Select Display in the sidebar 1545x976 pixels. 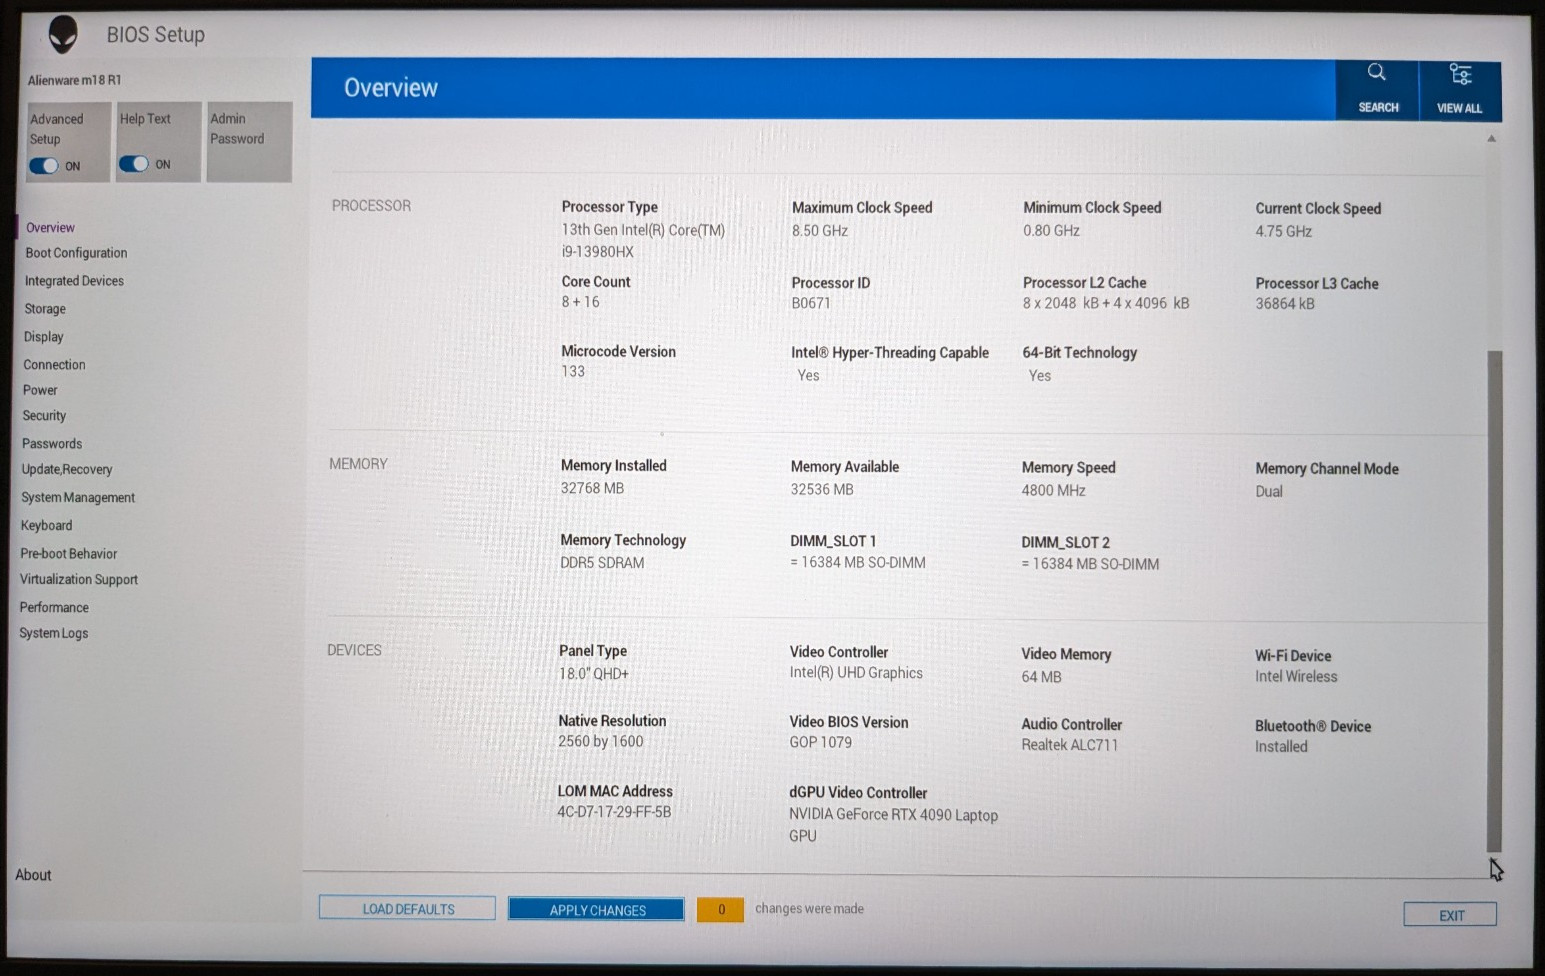click(x=43, y=337)
